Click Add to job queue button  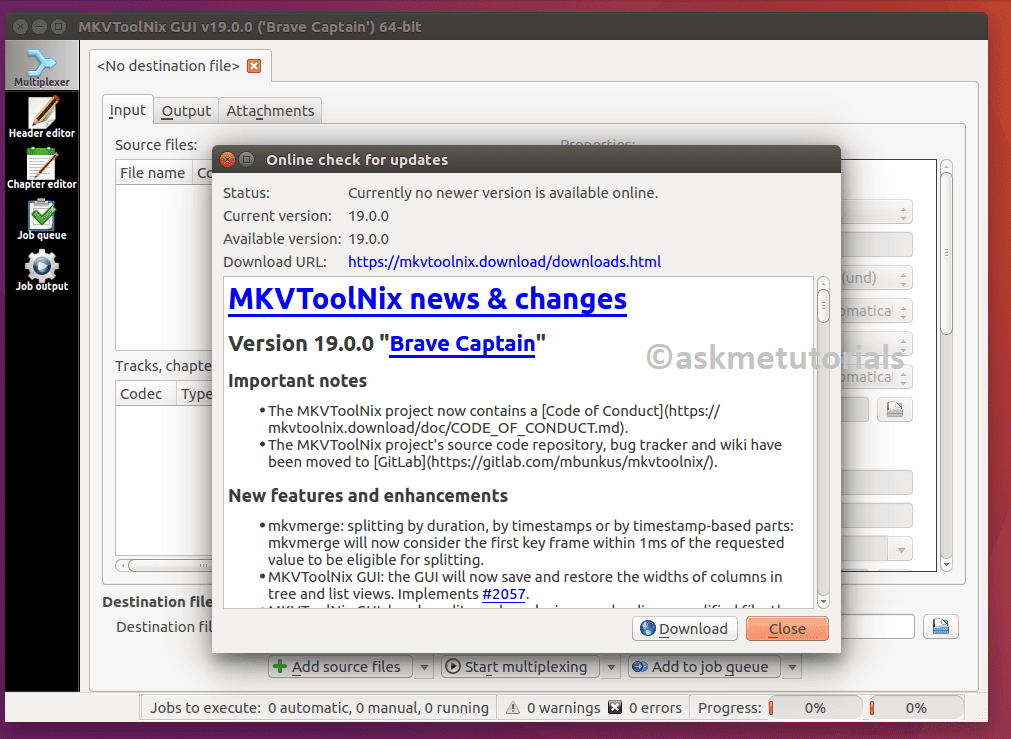(x=704, y=667)
